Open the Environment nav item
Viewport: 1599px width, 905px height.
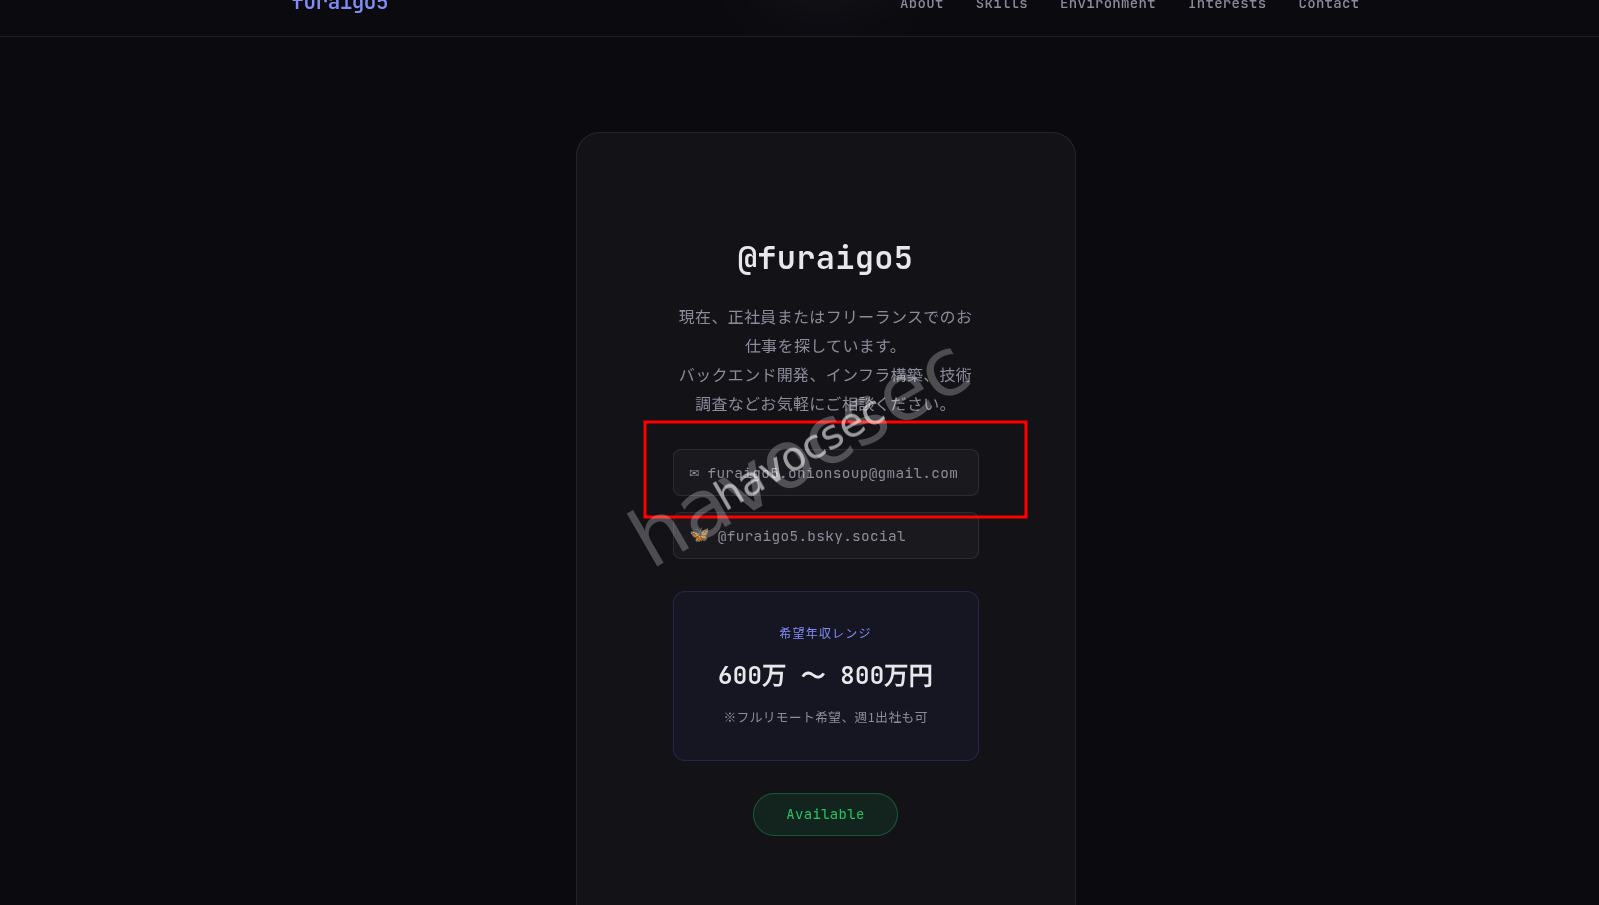[1107, 5]
